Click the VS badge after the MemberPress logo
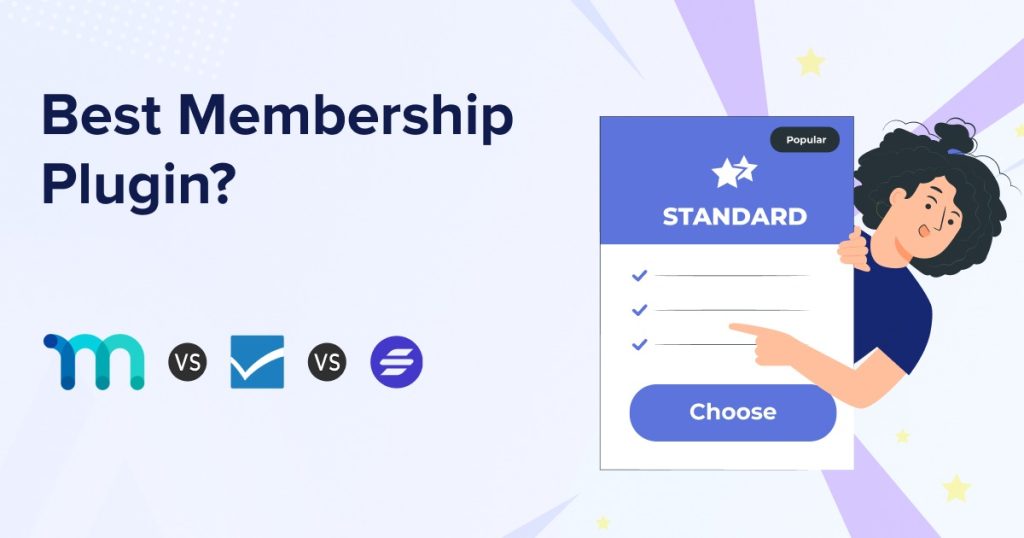 (x=187, y=361)
